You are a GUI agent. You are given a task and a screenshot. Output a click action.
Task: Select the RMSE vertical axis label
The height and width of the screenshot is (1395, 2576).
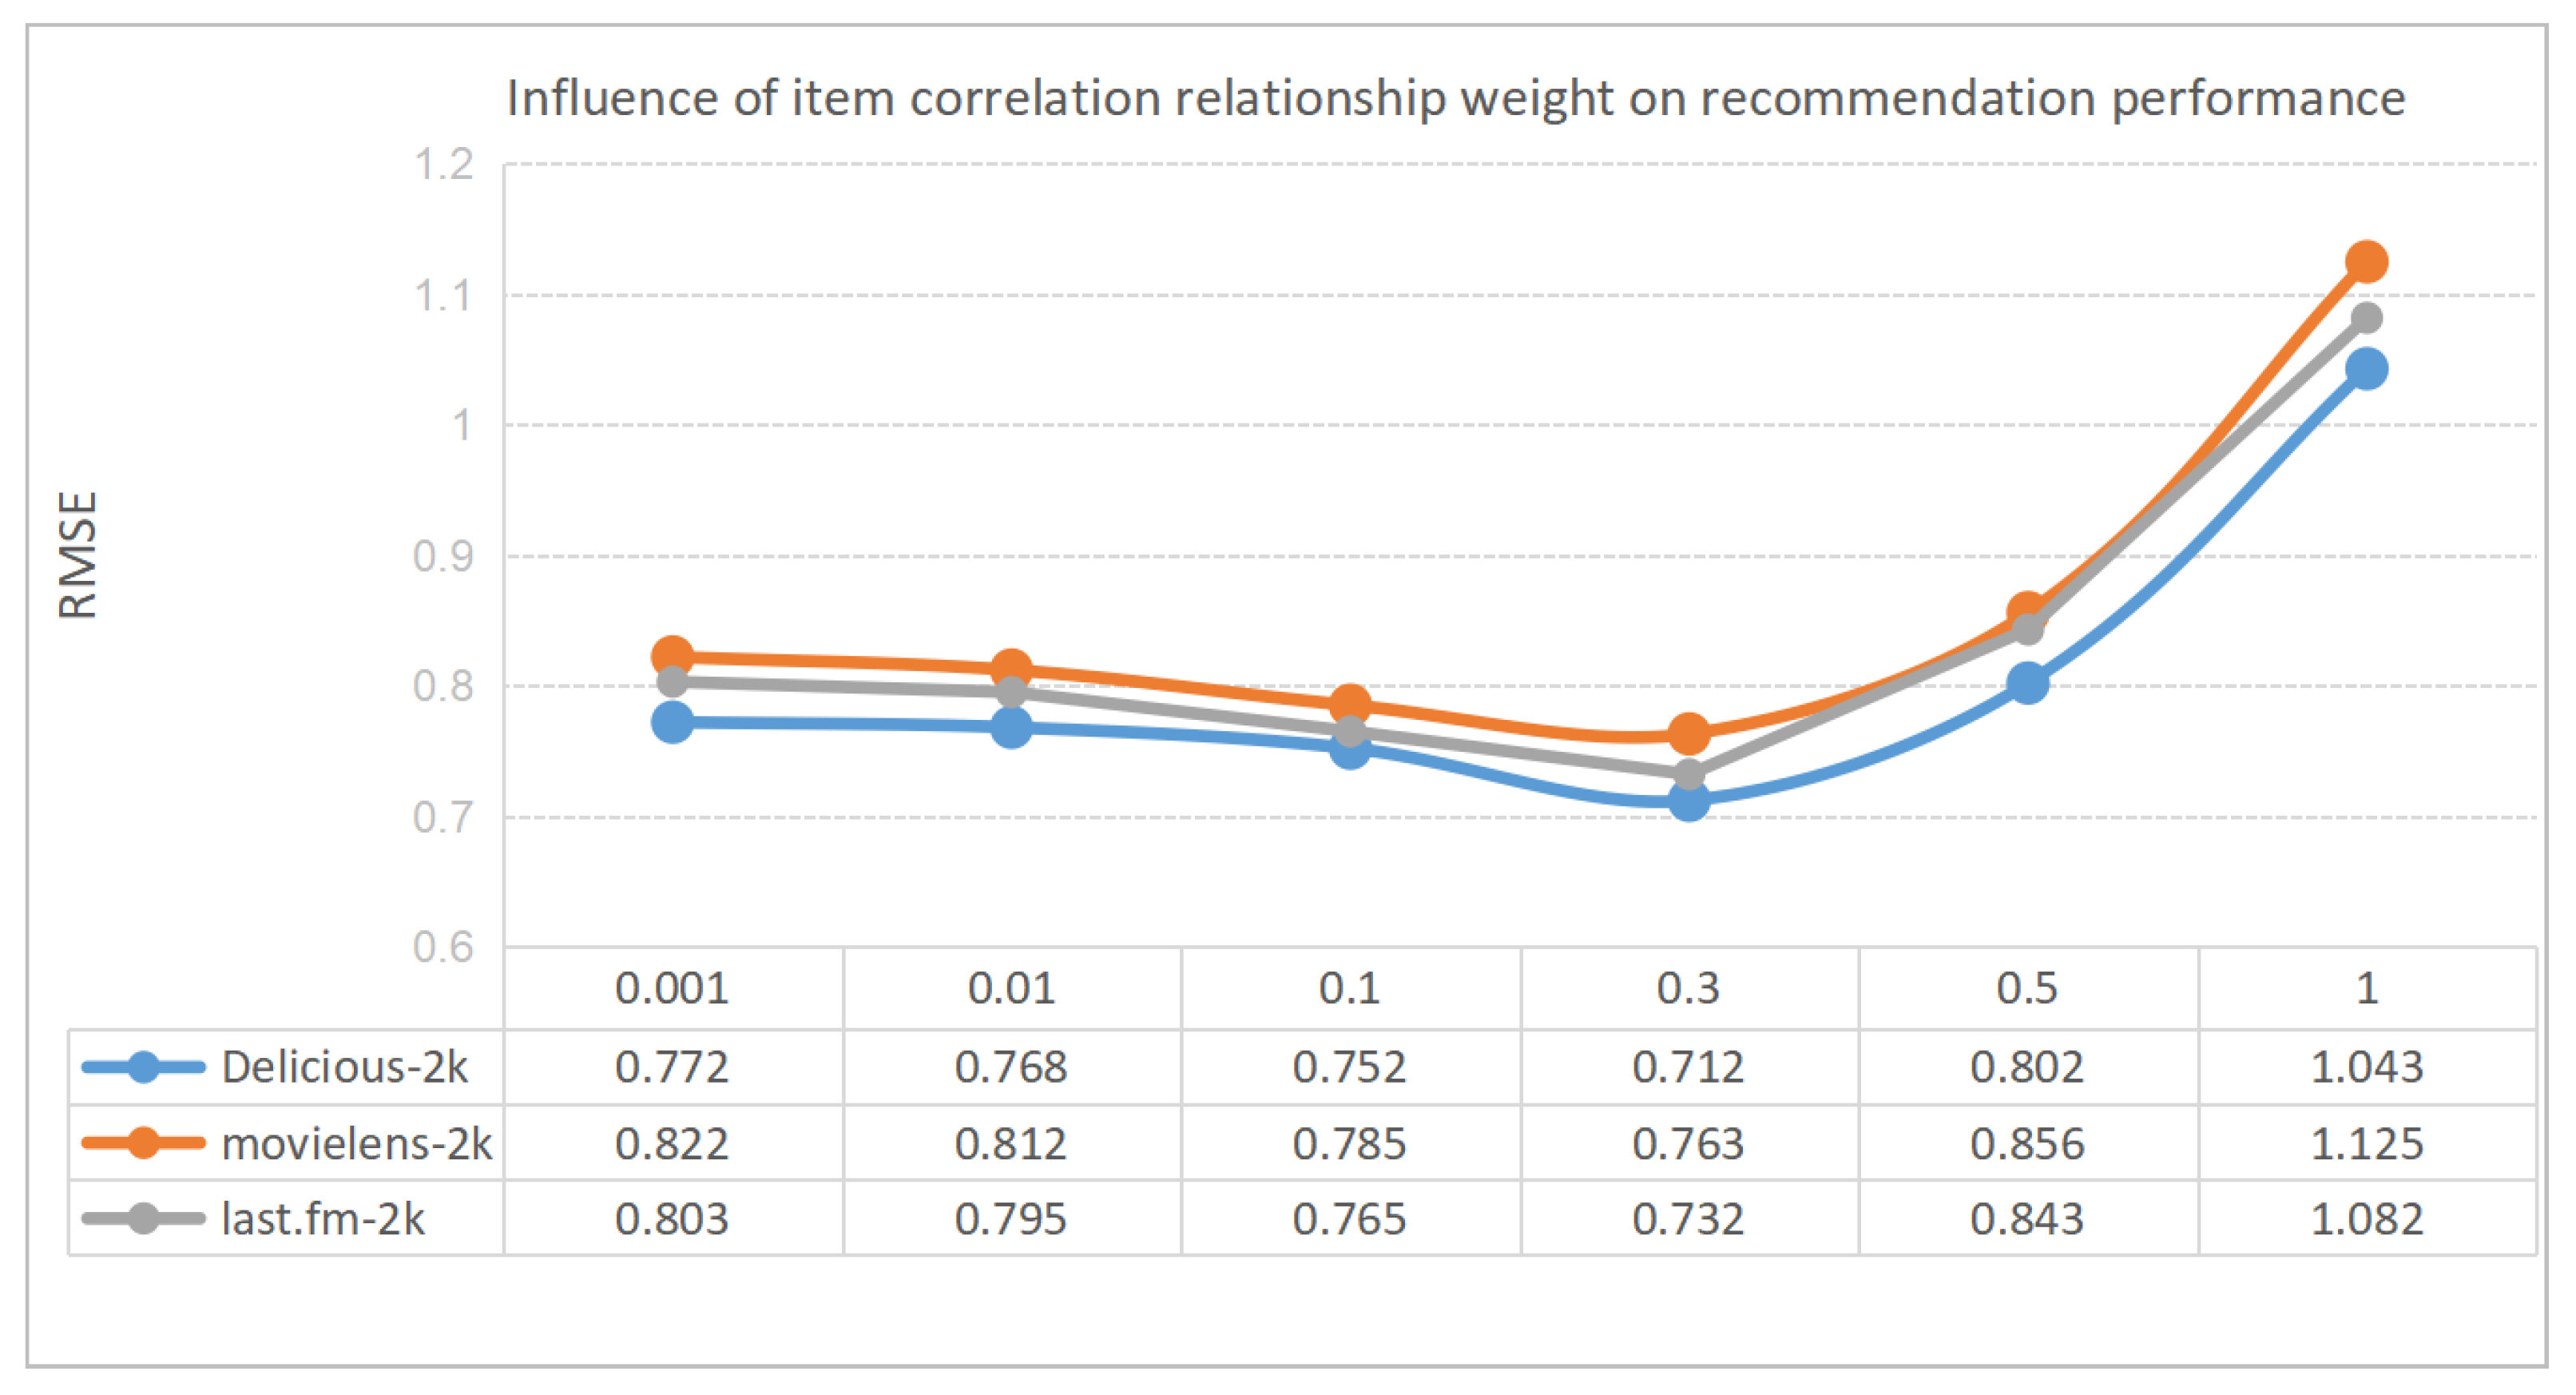pos(78,555)
